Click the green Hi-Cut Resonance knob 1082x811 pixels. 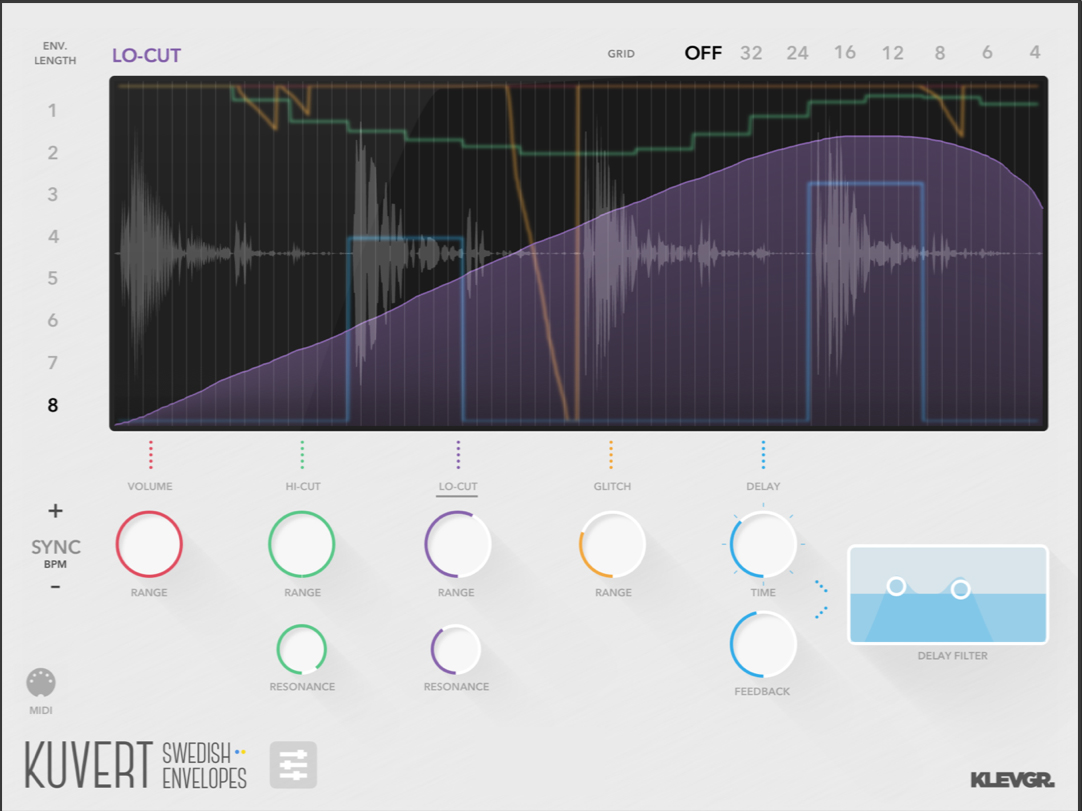(x=302, y=649)
